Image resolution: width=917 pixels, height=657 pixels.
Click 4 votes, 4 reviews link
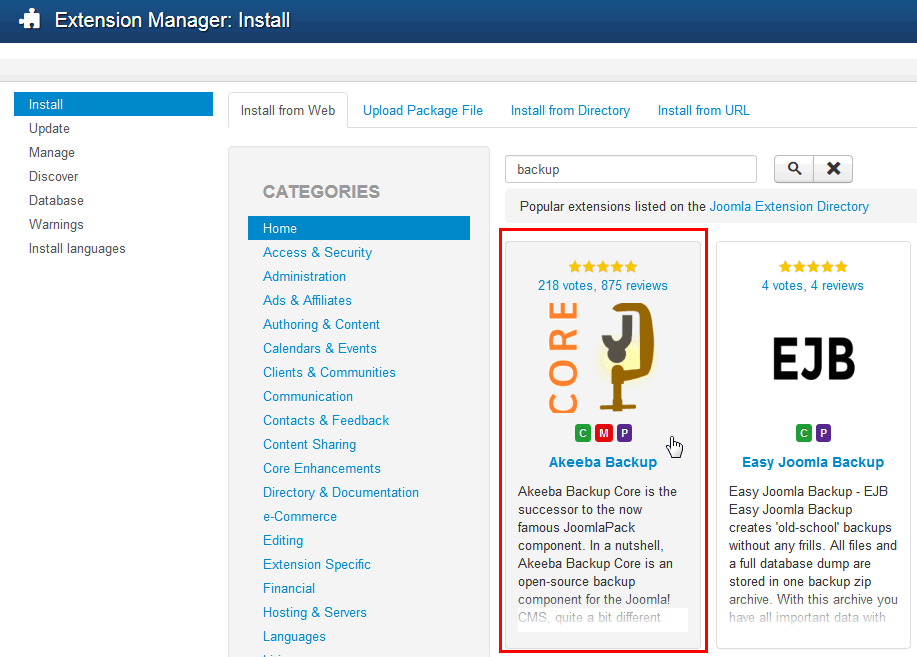[x=813, y=285]
